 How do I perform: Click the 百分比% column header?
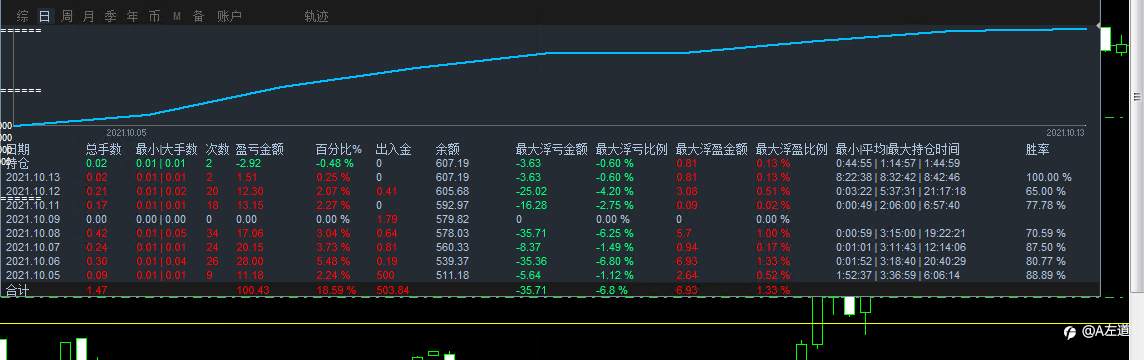[x=339, y=150]
